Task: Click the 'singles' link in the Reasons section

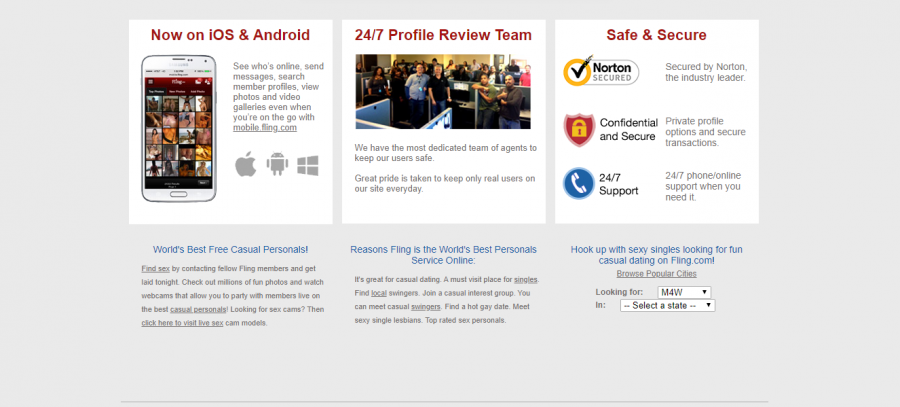Action: (526, 279)
